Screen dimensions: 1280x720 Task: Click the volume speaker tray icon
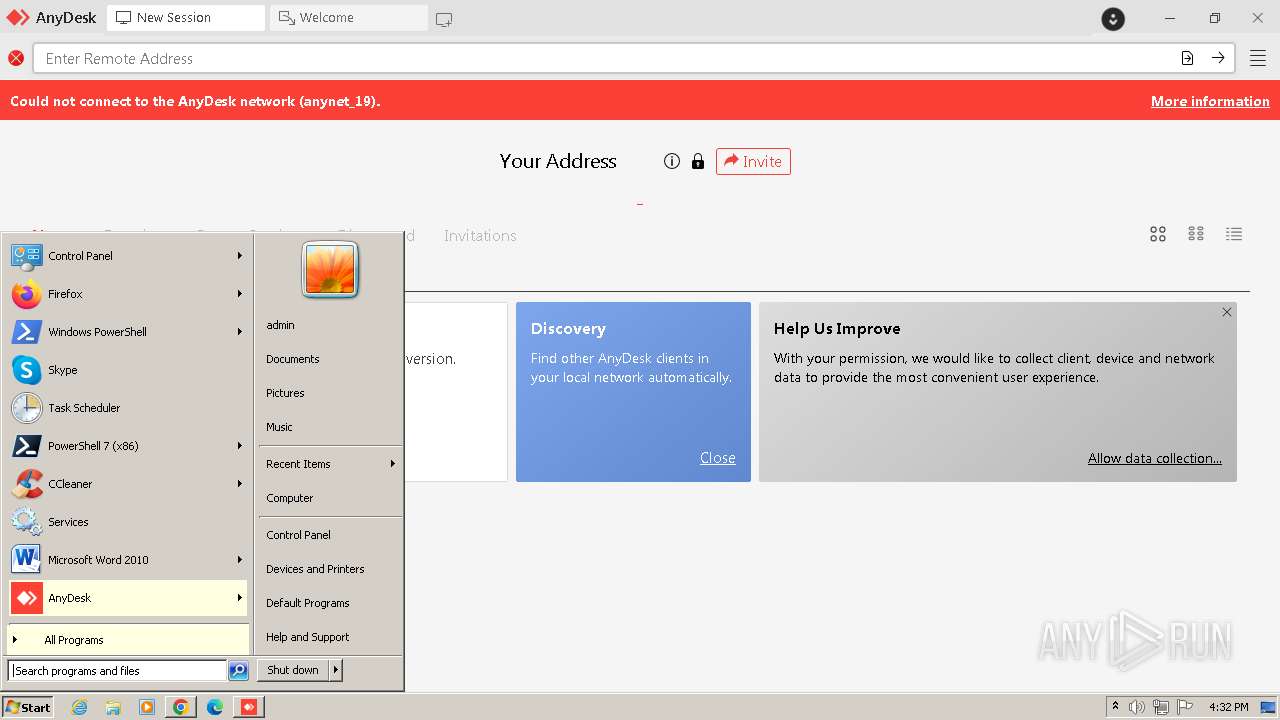[x=1137, y=707]
